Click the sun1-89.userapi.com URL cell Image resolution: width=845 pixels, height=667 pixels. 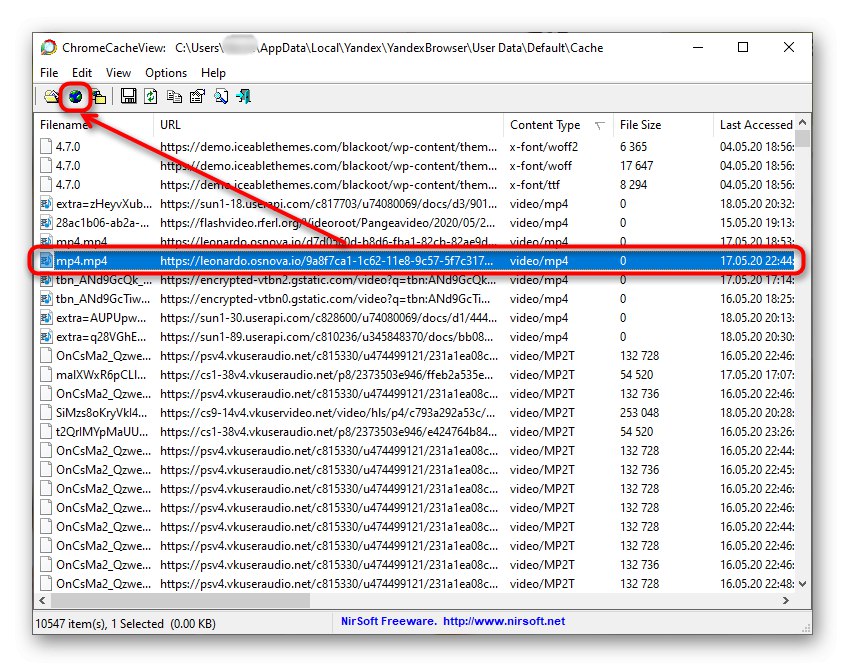point(327,337)
